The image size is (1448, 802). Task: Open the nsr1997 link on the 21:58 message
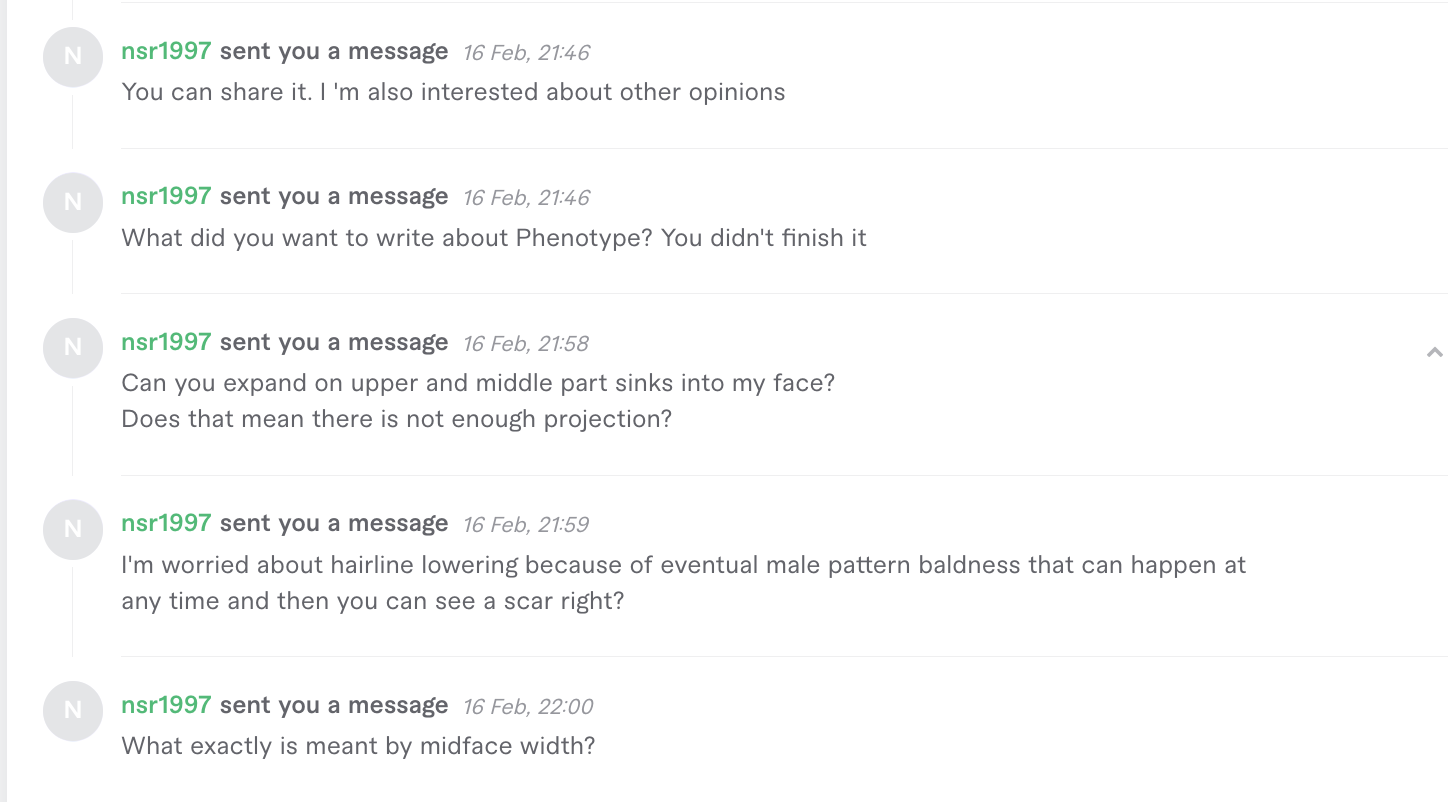[166, 342]
